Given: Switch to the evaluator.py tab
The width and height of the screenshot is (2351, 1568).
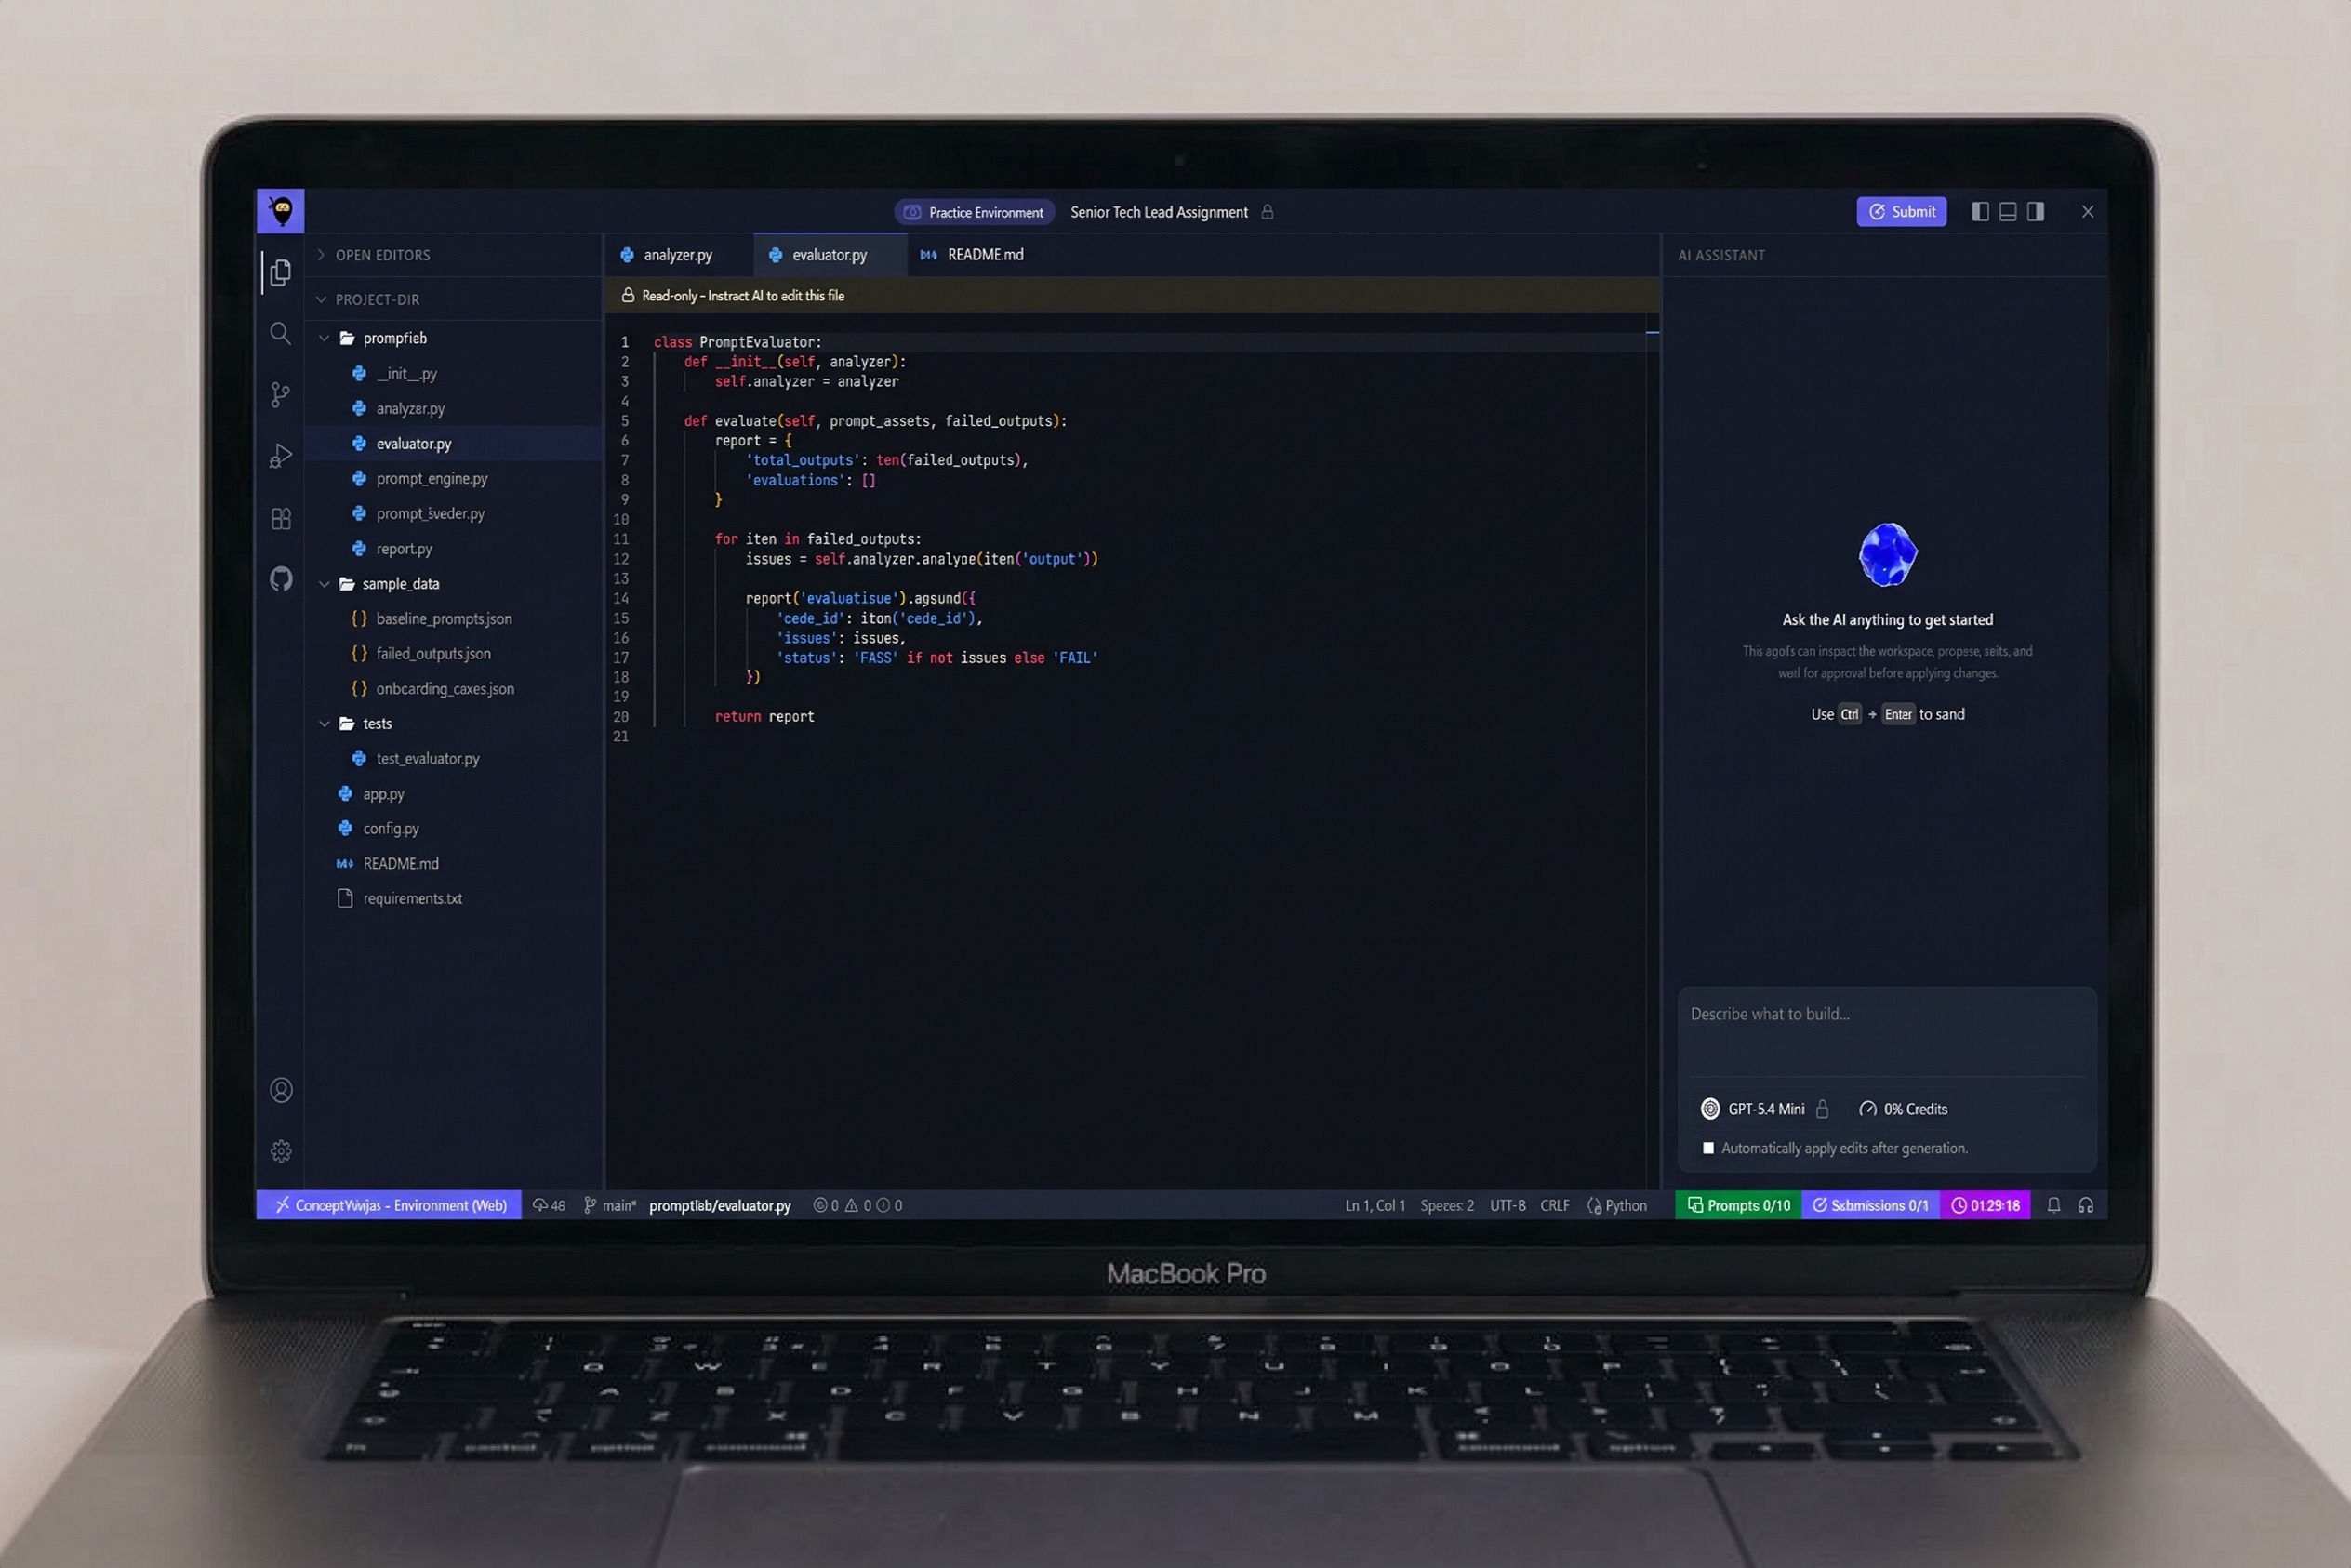Looking at the screenshot, I should [x=829, y=255].
